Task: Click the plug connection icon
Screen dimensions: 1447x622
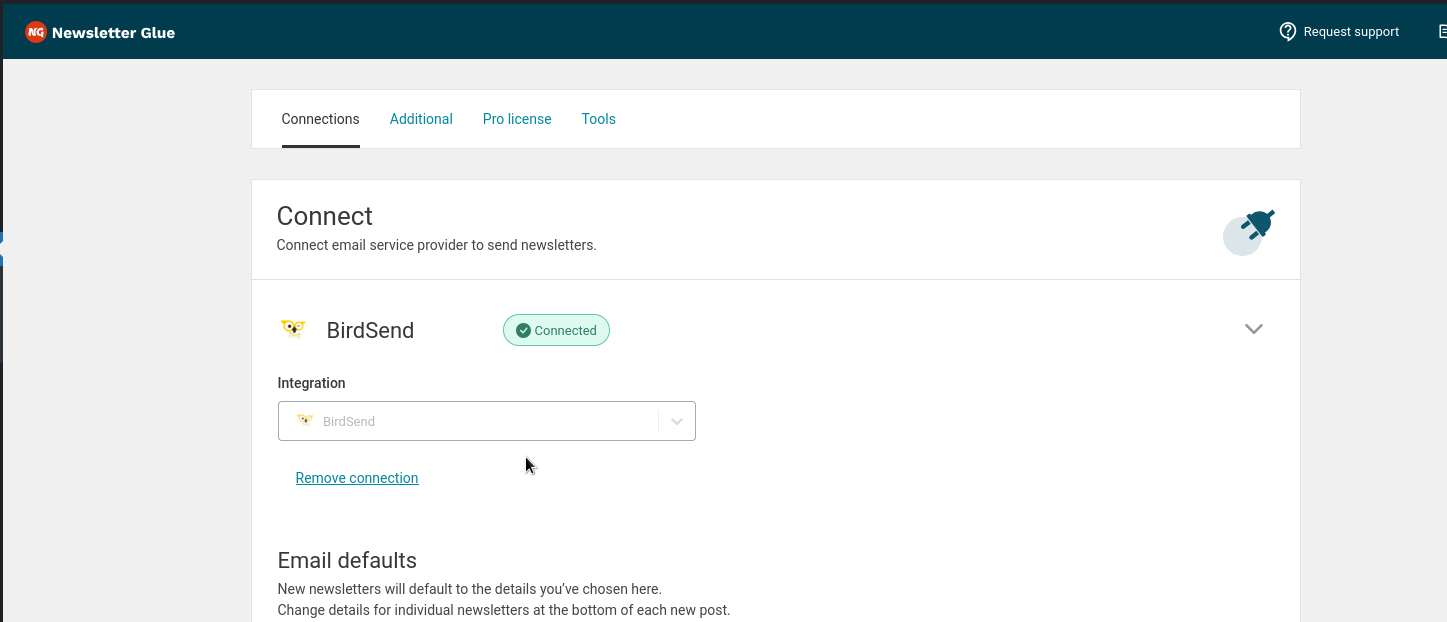Action: [x=1249, y=232]
